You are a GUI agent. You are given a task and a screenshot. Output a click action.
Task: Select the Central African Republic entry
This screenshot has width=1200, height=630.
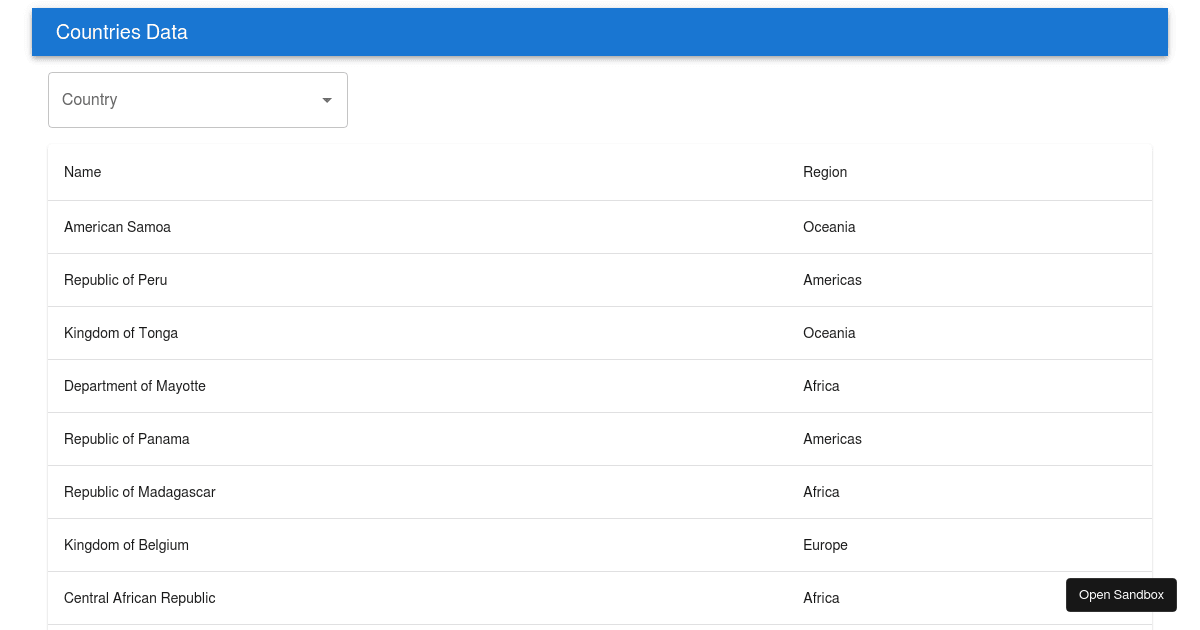pyautogui.click(x=139, y=598)
